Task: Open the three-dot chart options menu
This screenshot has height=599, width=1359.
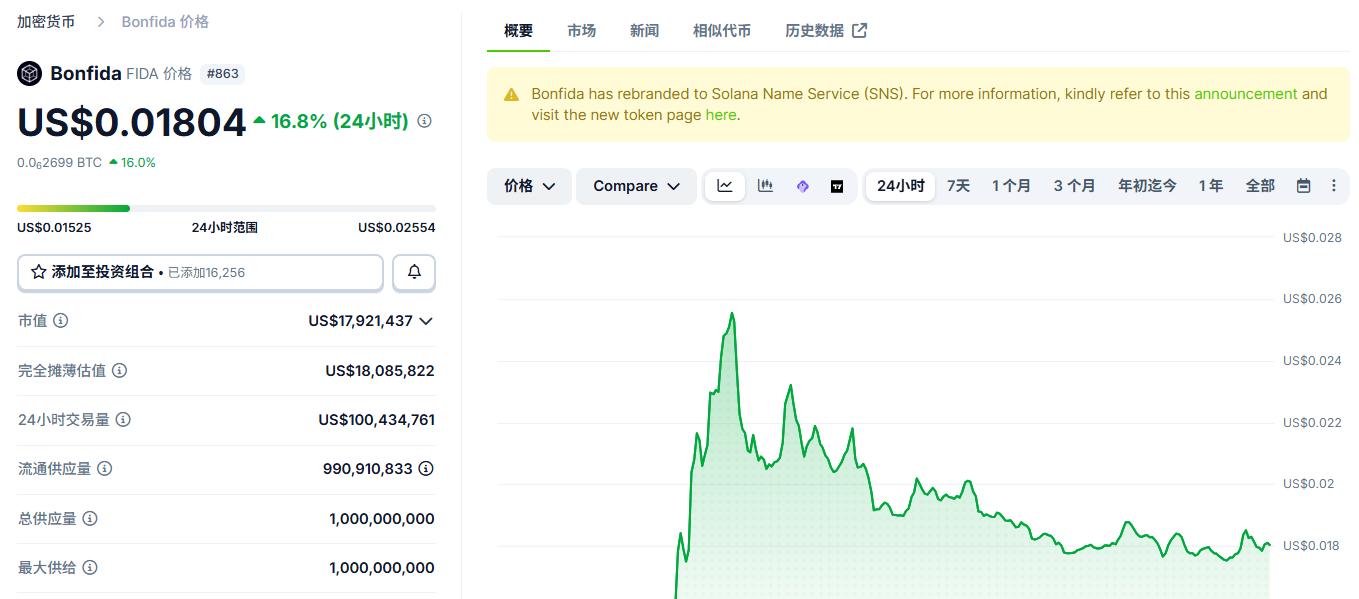Action: click(x=1333, y=186)
